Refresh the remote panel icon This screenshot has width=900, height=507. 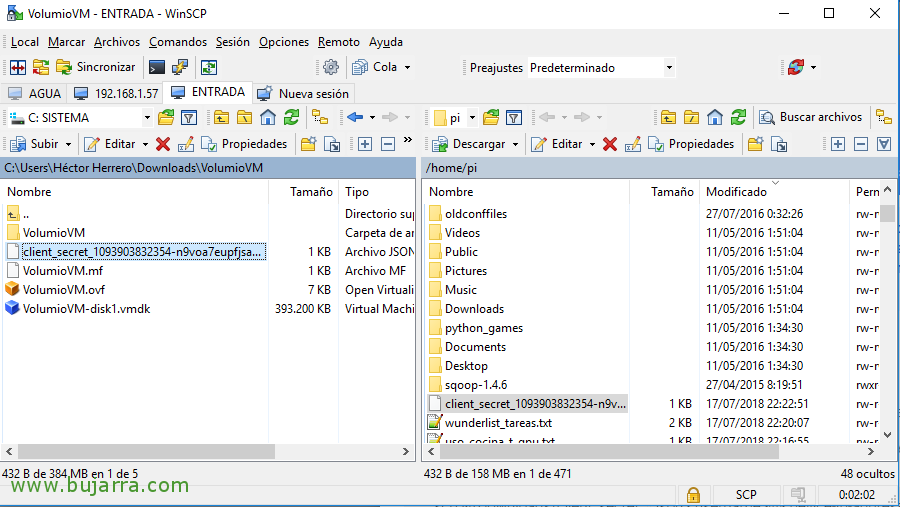click(x=738, y=118)
